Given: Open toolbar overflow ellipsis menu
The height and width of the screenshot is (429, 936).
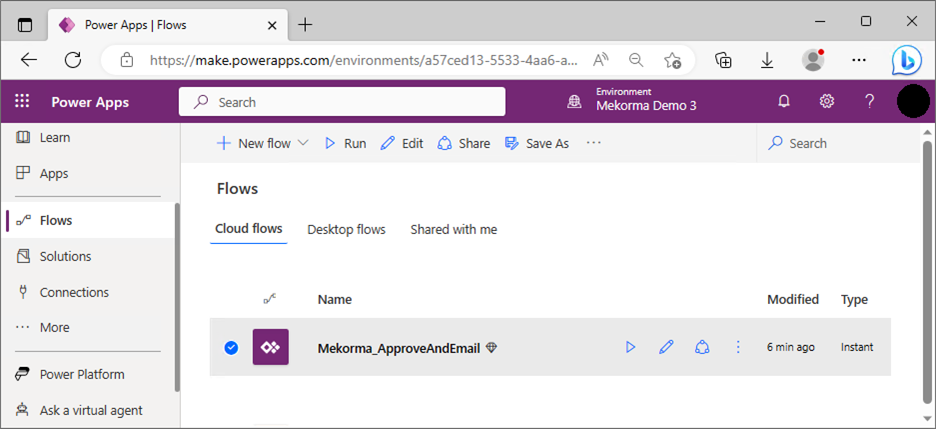Looking at the screenshot, I should 594,144.
